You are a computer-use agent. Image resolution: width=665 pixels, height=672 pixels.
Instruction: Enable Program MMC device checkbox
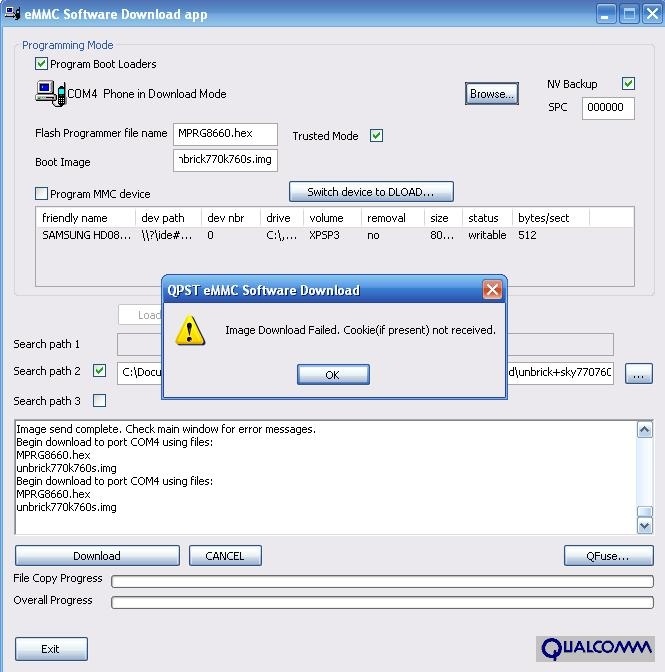click(x=41, y=194)
